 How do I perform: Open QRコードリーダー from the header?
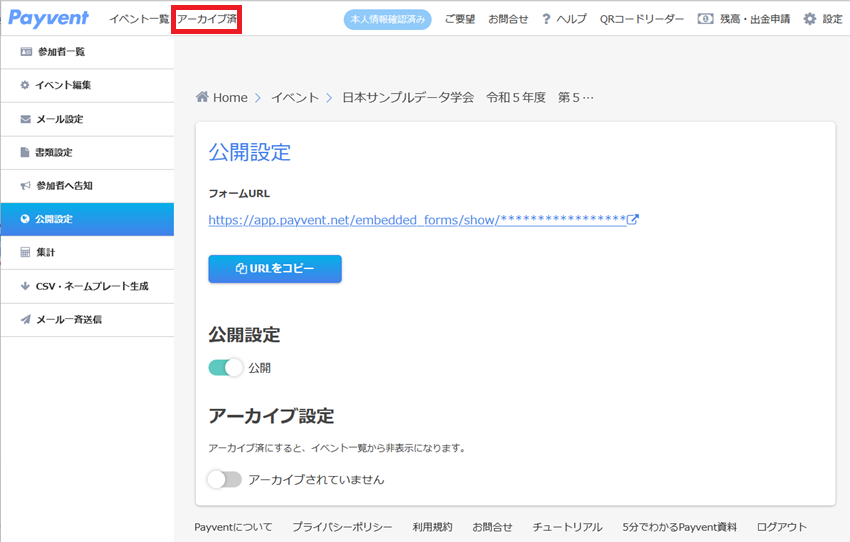[x=642, y=19]
